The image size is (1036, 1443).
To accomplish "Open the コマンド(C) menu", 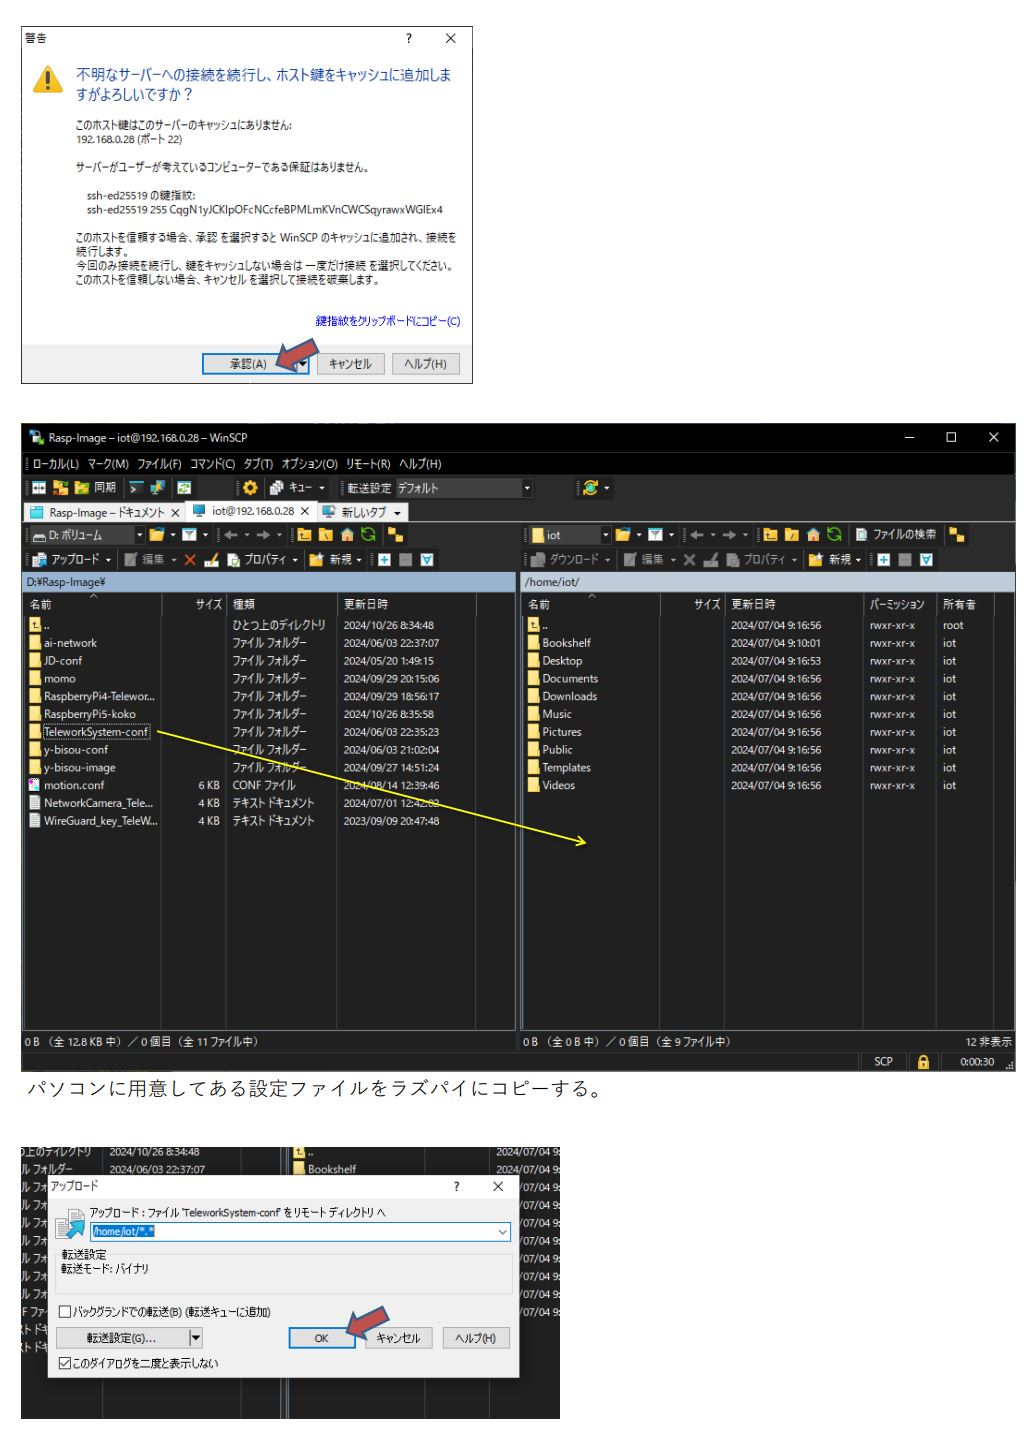I will coord(212,464).
